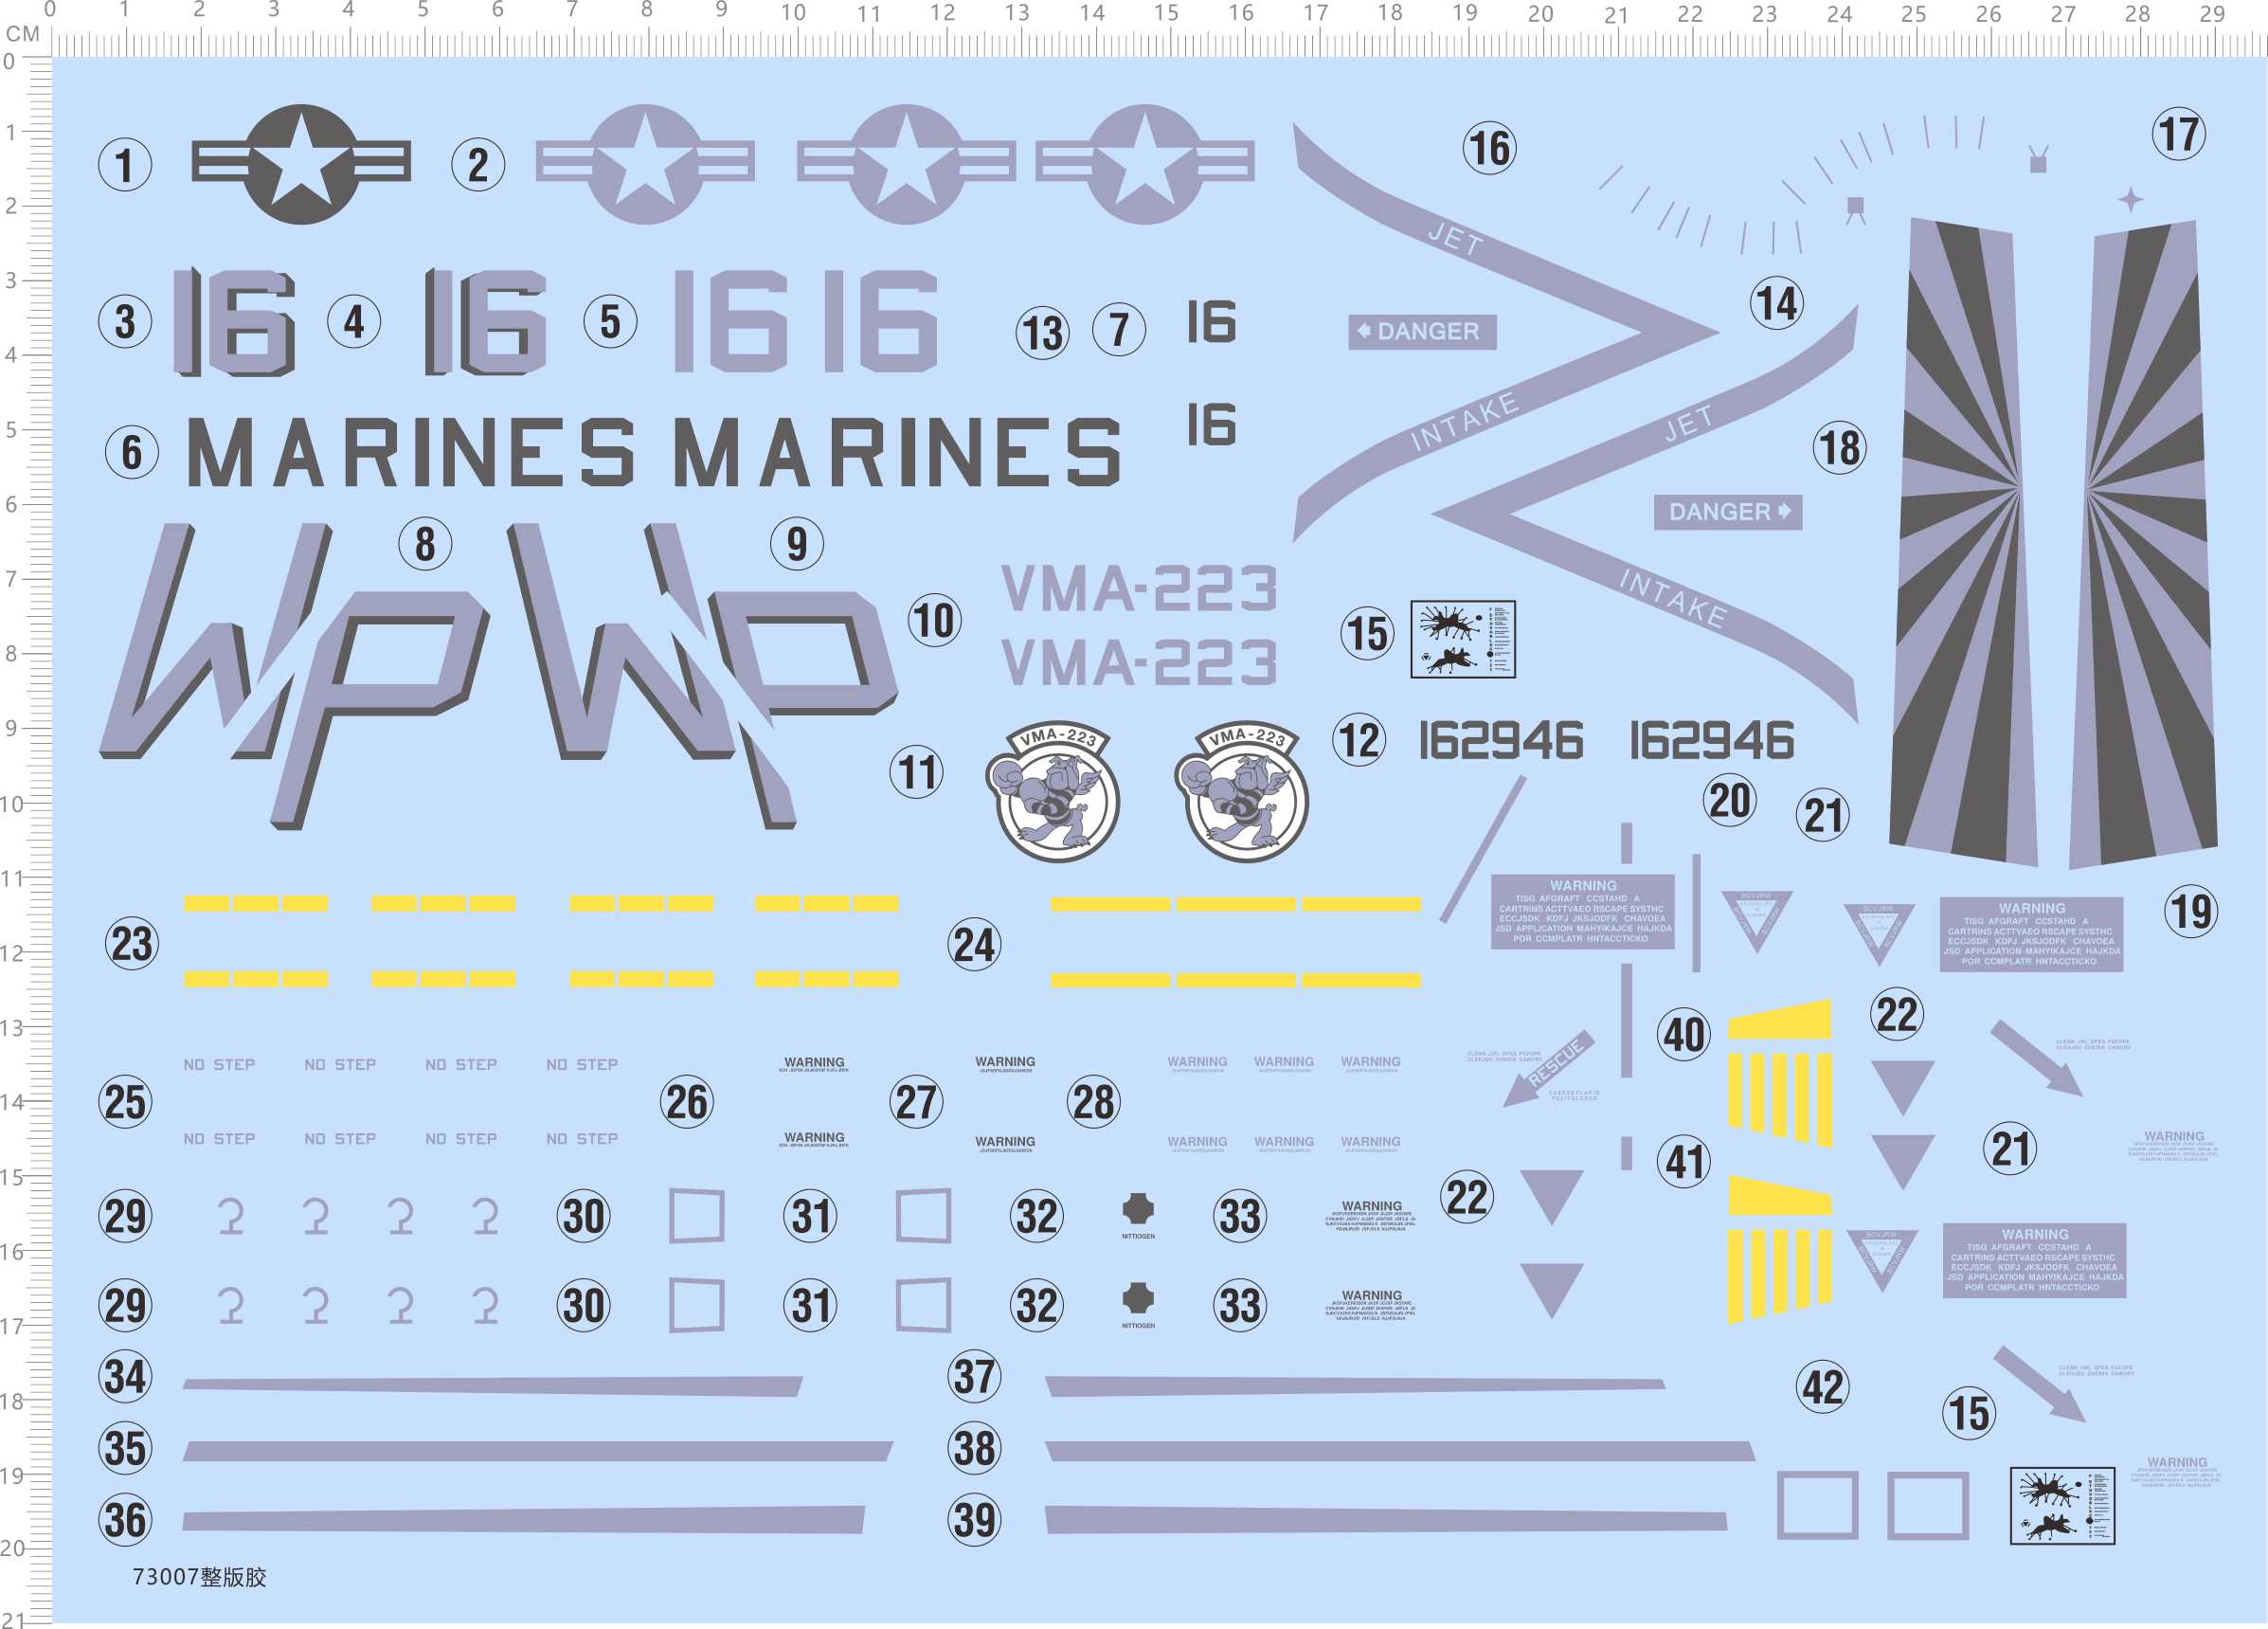Click the circled number 40 label
The width and height of the screenshot is (2268, 1629).
pyautogui.click(x=1684, y=1035)
